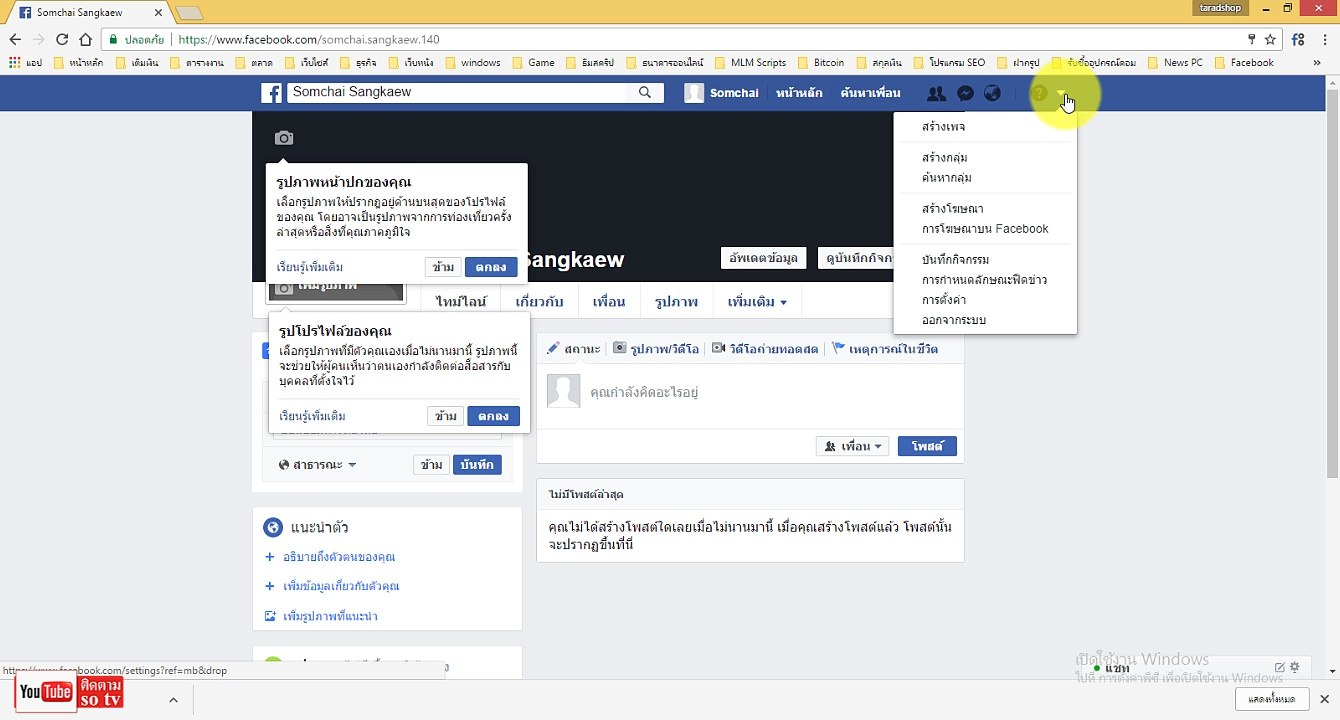Reload the page
Viewport: 1340px width, 720px height.
pos(62,40)
